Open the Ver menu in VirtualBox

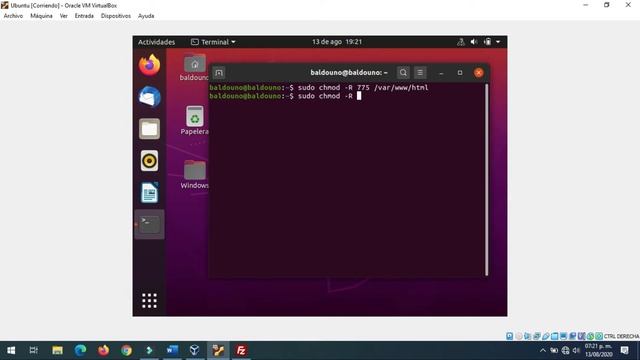64,16
